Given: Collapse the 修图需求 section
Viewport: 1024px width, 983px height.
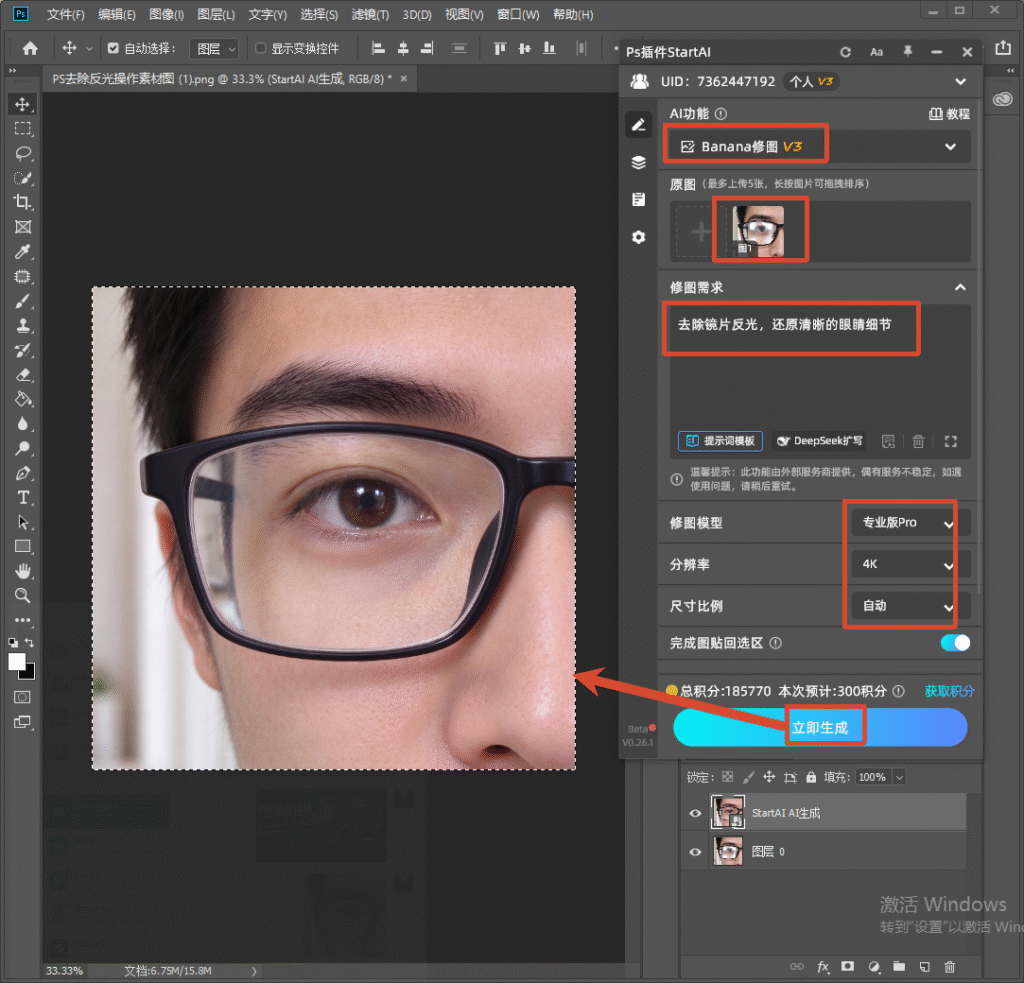Looking at the screenshot, I should pos(960,287).
